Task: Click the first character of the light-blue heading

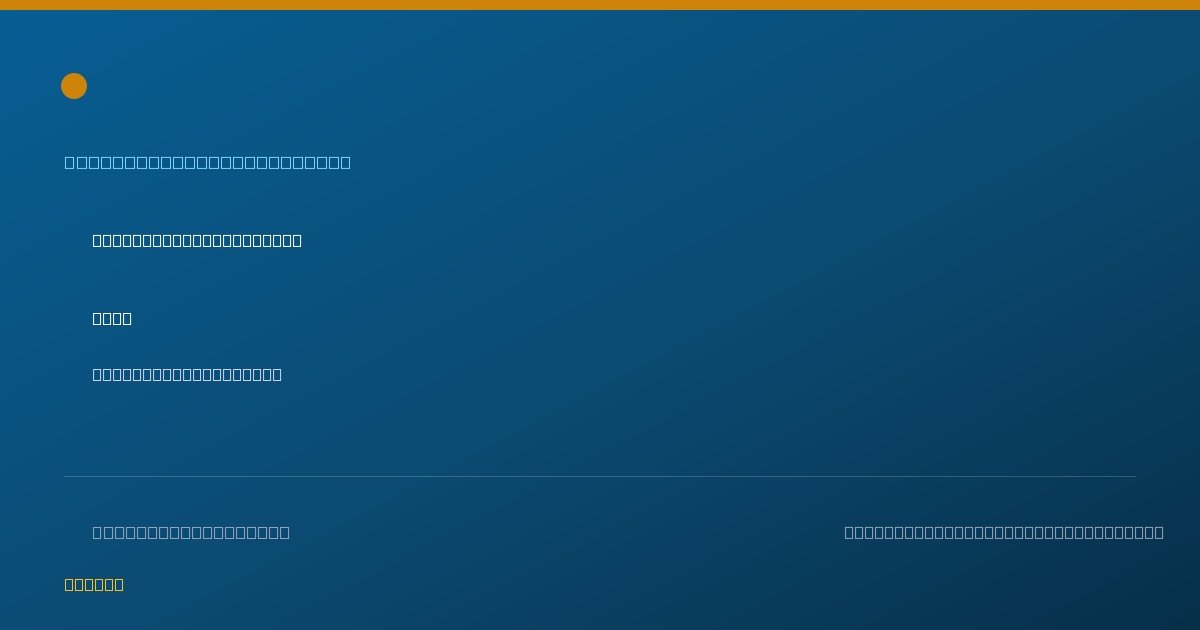Action: (x=69, y=162)
